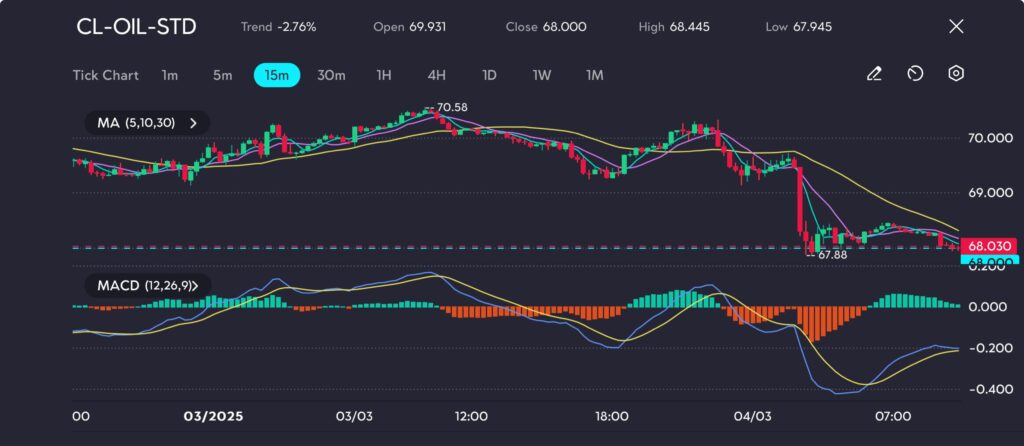This screenshot has height=446, width=1024.
Task: Select the 1W timeframe
Action: point(541,75)
